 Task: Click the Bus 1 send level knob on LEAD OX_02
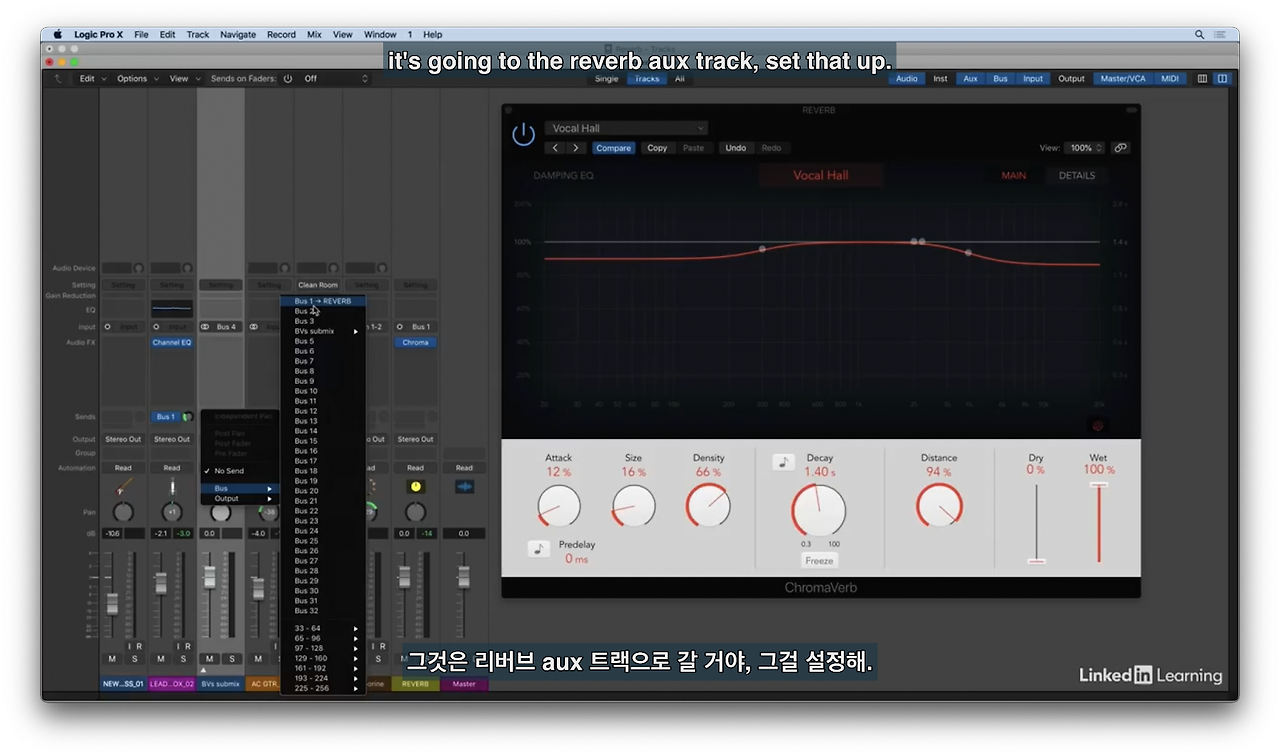pyautogui.click(x=186, y=417)
